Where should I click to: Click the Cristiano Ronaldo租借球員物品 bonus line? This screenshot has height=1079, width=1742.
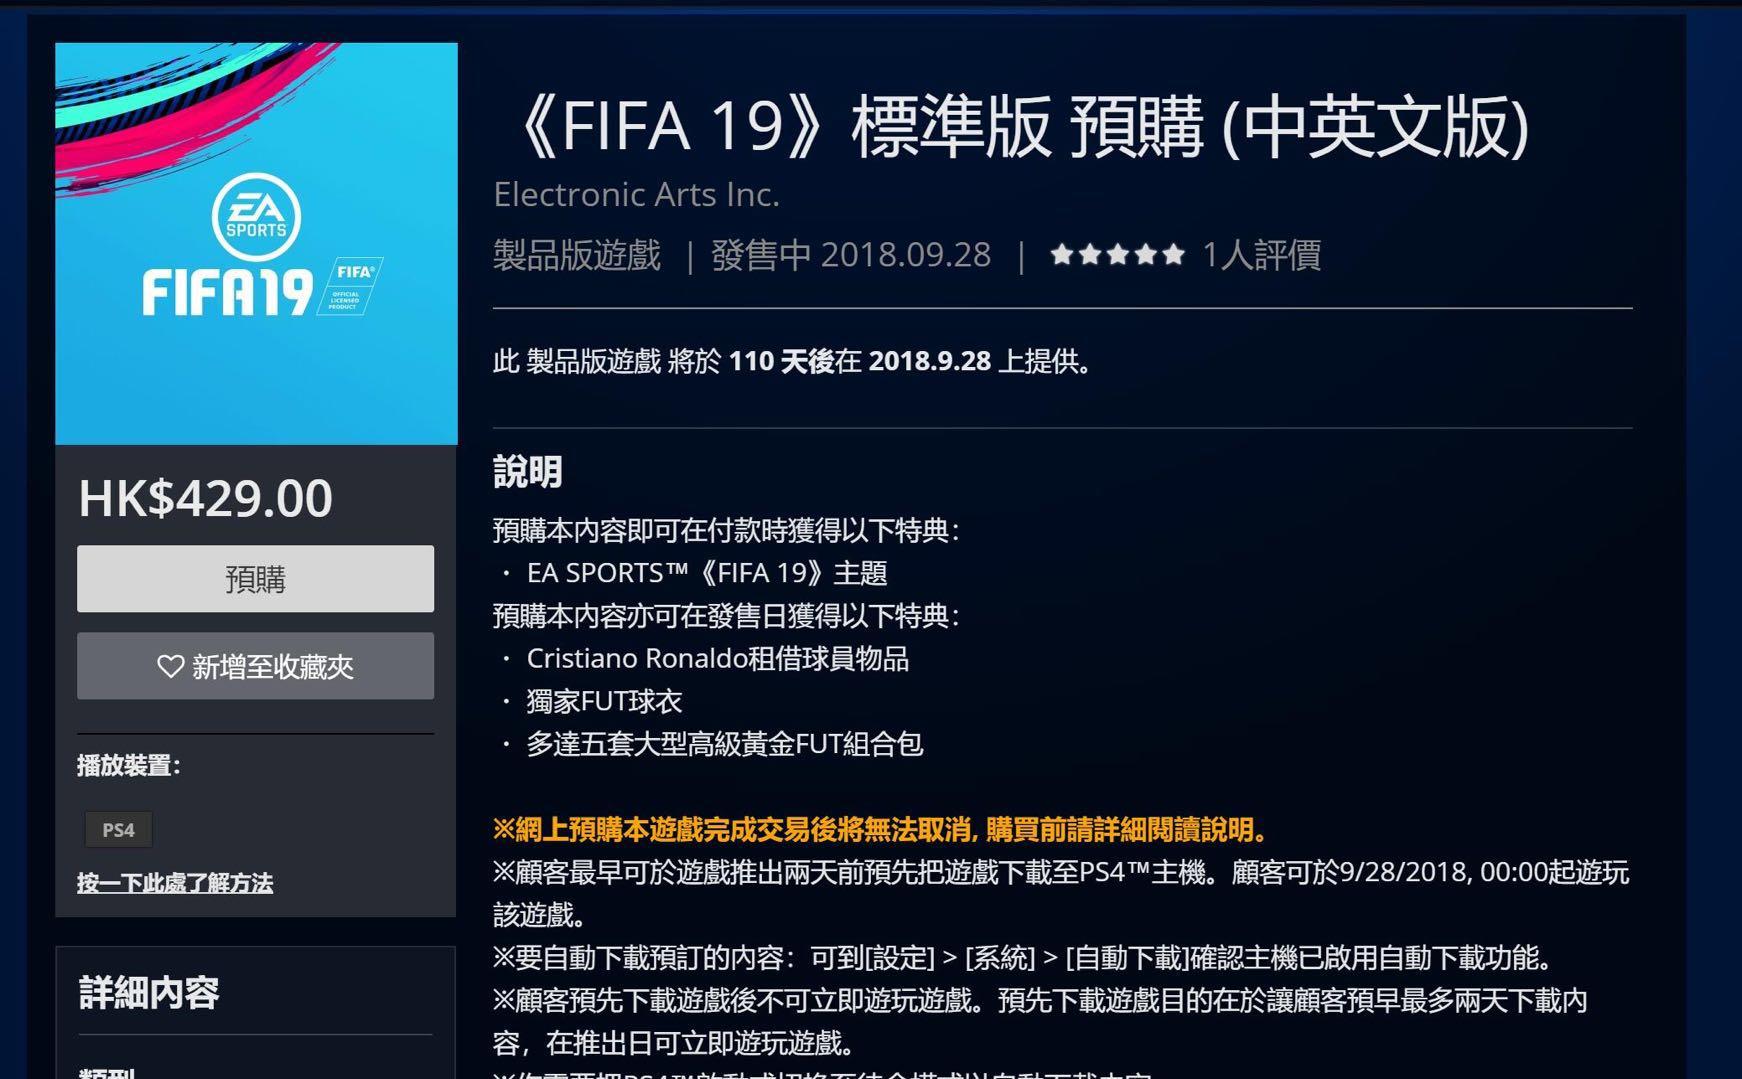click(x=717, y=658)
